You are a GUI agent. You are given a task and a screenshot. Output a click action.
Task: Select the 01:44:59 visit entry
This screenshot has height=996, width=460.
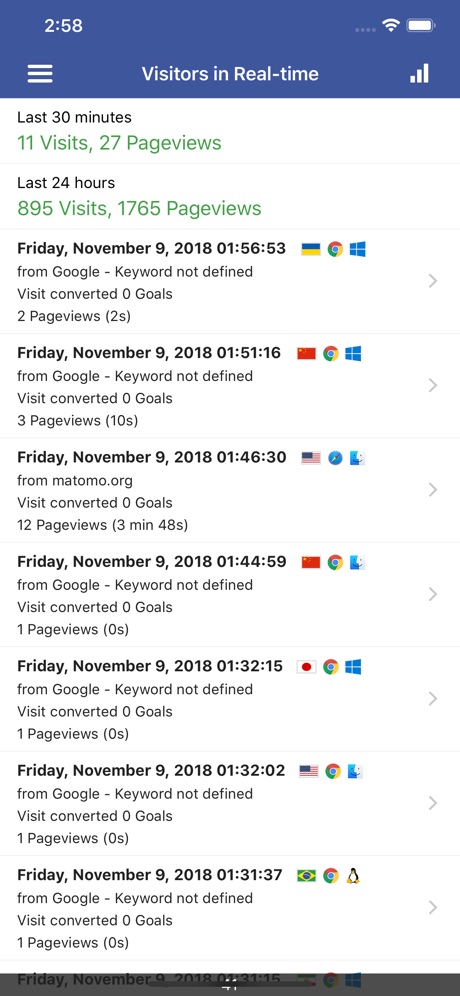[x=230, y=595]
